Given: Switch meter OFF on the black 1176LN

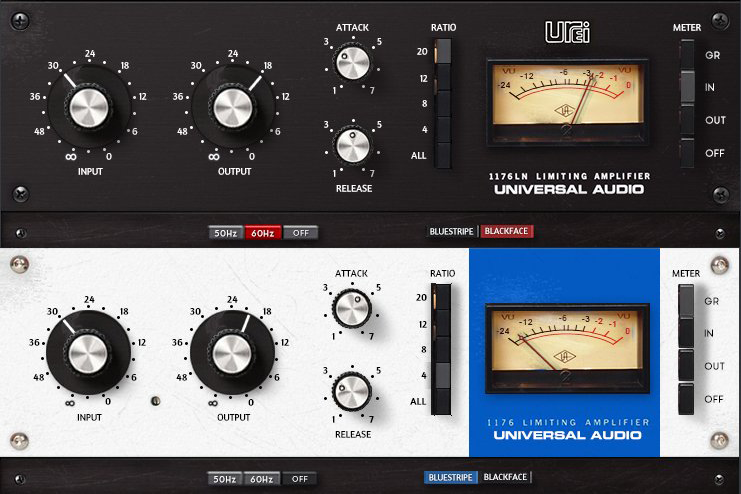Looking at the screenshot, I should pyautogui.click(x=687, y=153).
